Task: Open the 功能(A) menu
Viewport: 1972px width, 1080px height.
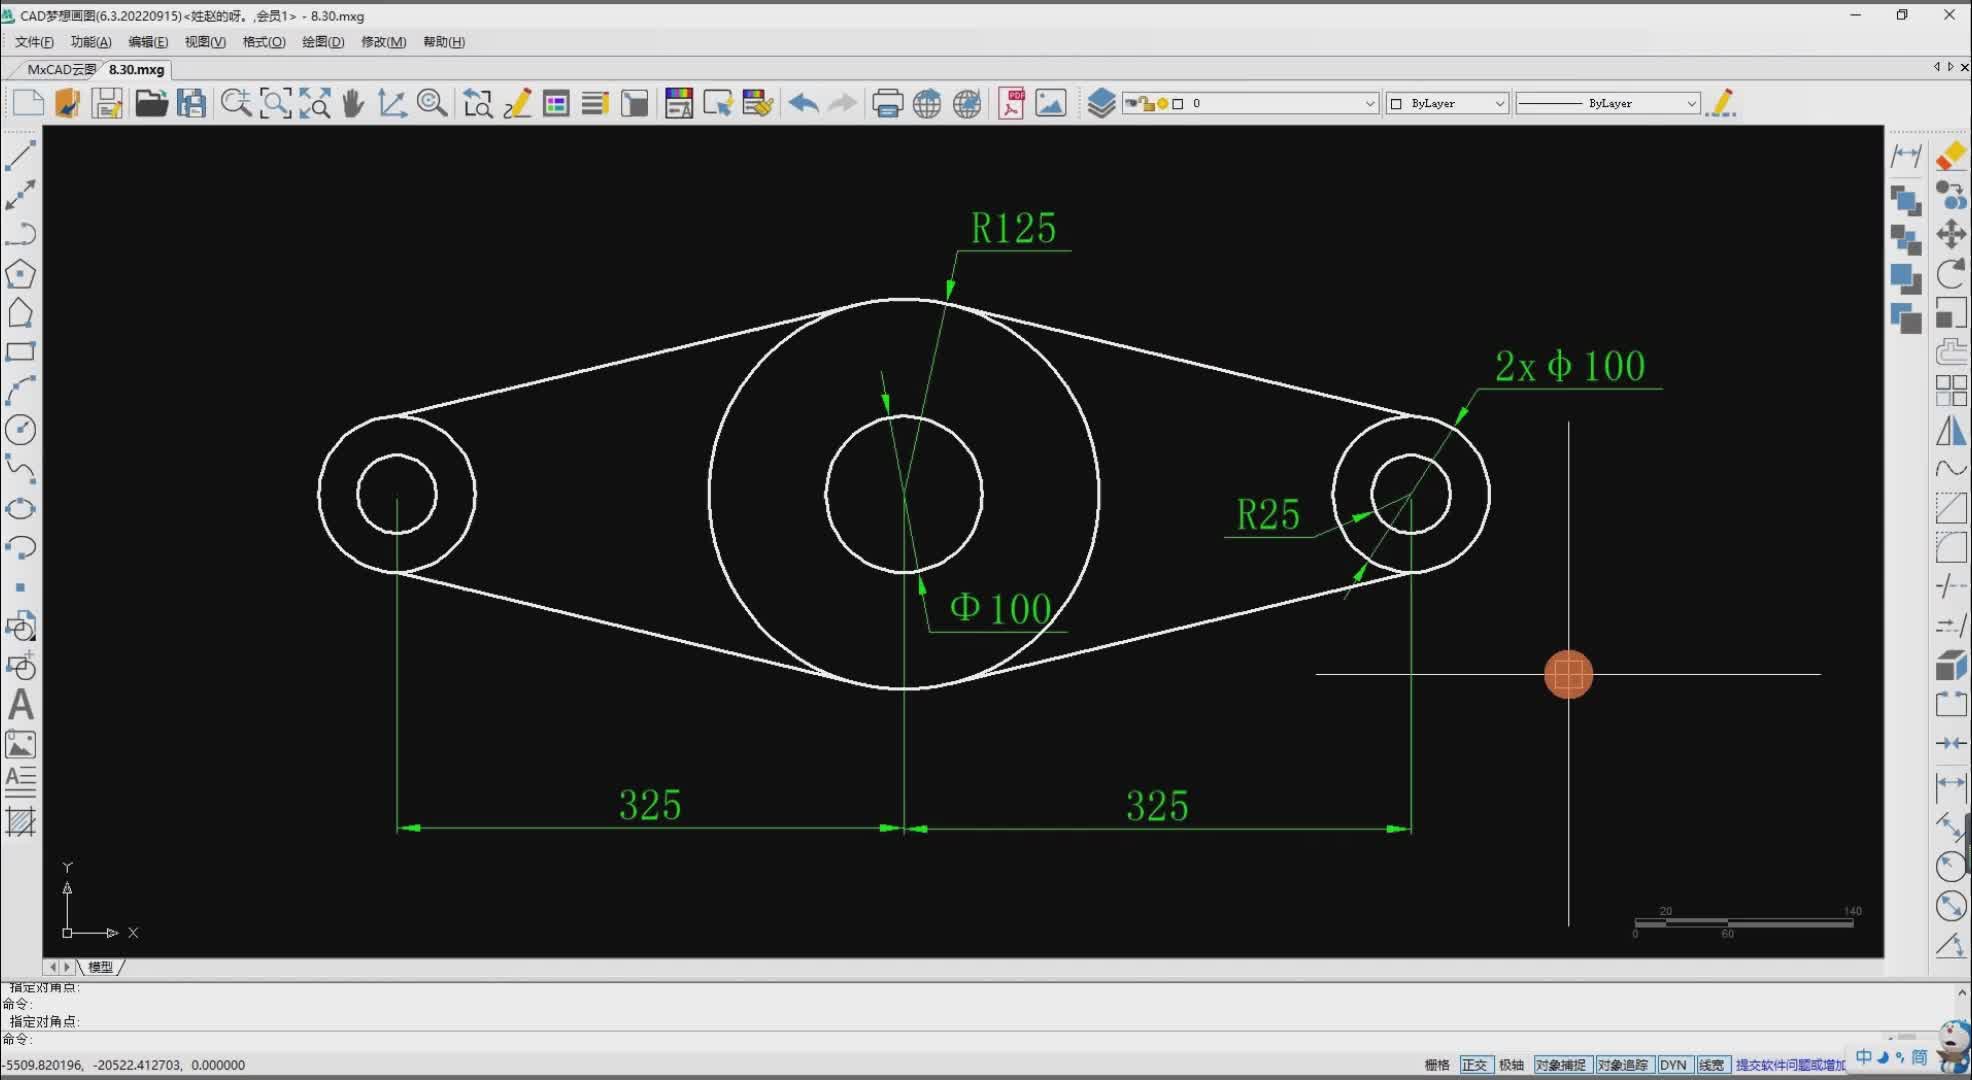Action: point(91,42)
